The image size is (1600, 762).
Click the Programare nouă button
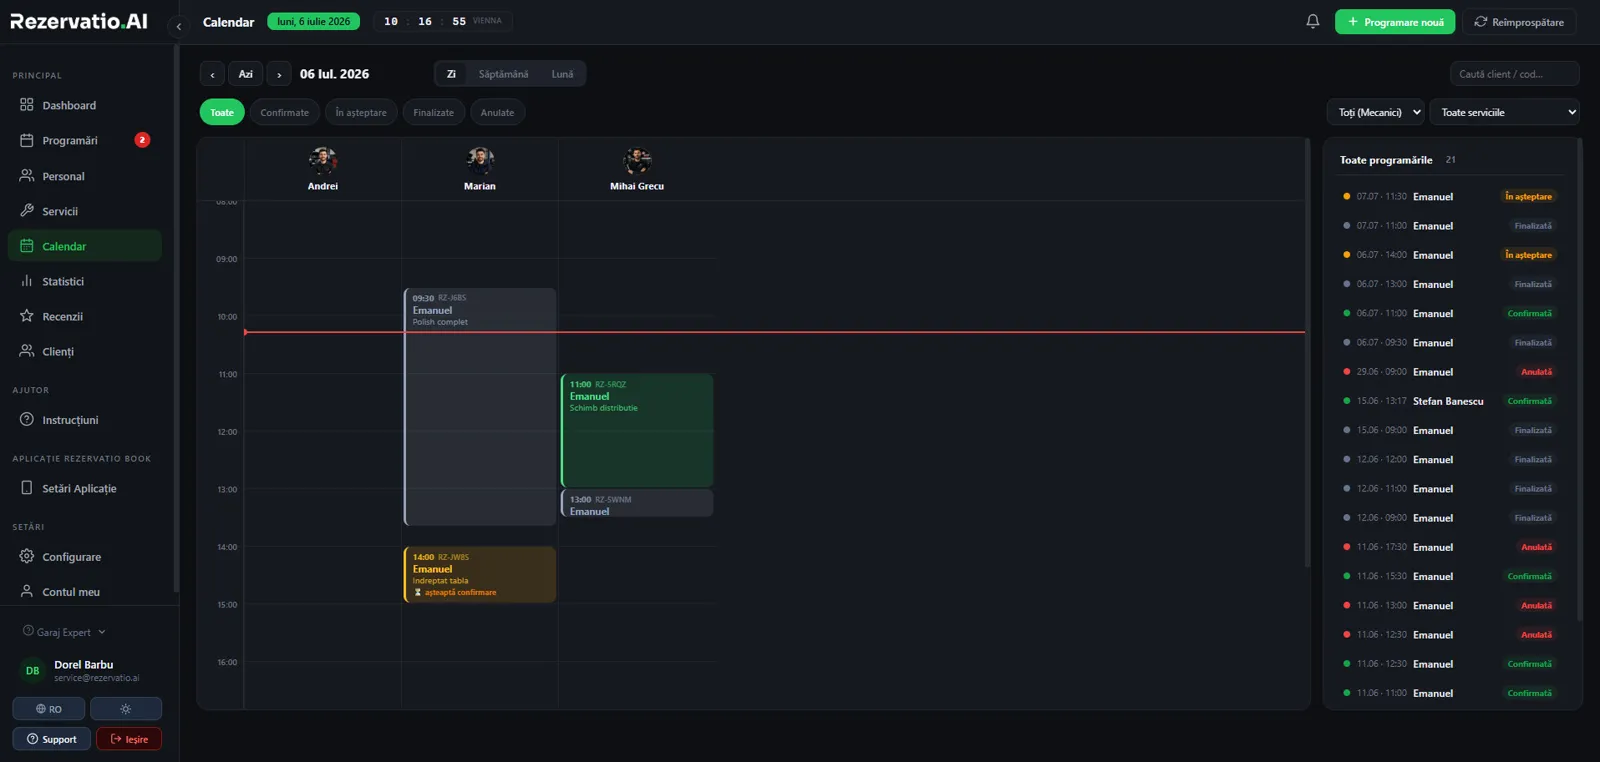[x=1395, y=22]
